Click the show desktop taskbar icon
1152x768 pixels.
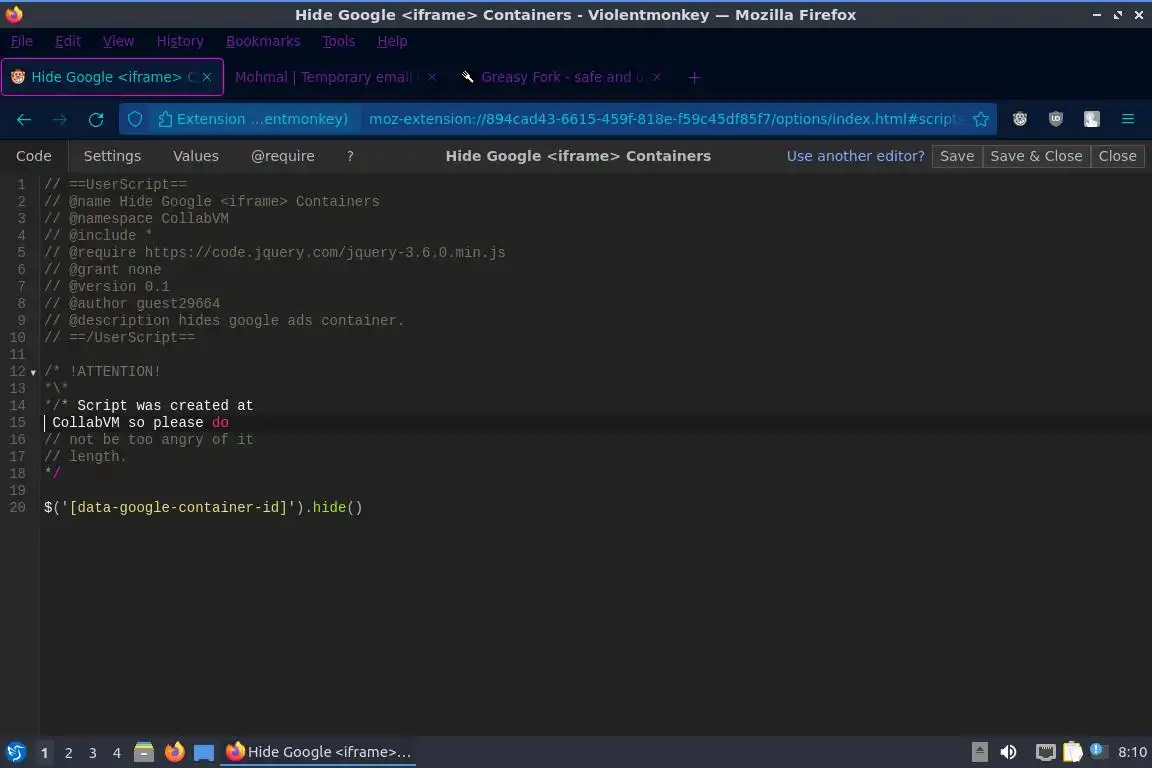point(204,752)
